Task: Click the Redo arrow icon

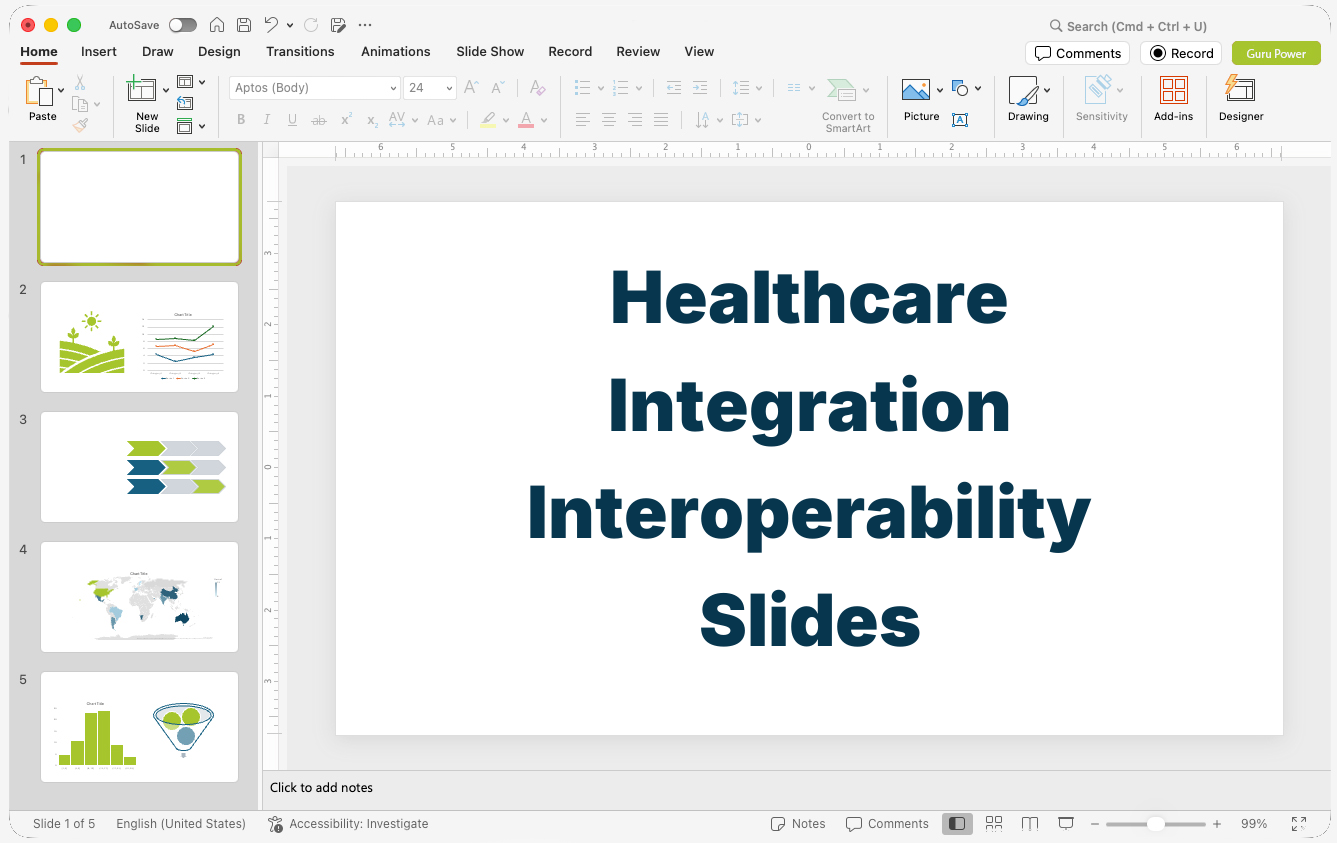Action: [x=311, y=25]
